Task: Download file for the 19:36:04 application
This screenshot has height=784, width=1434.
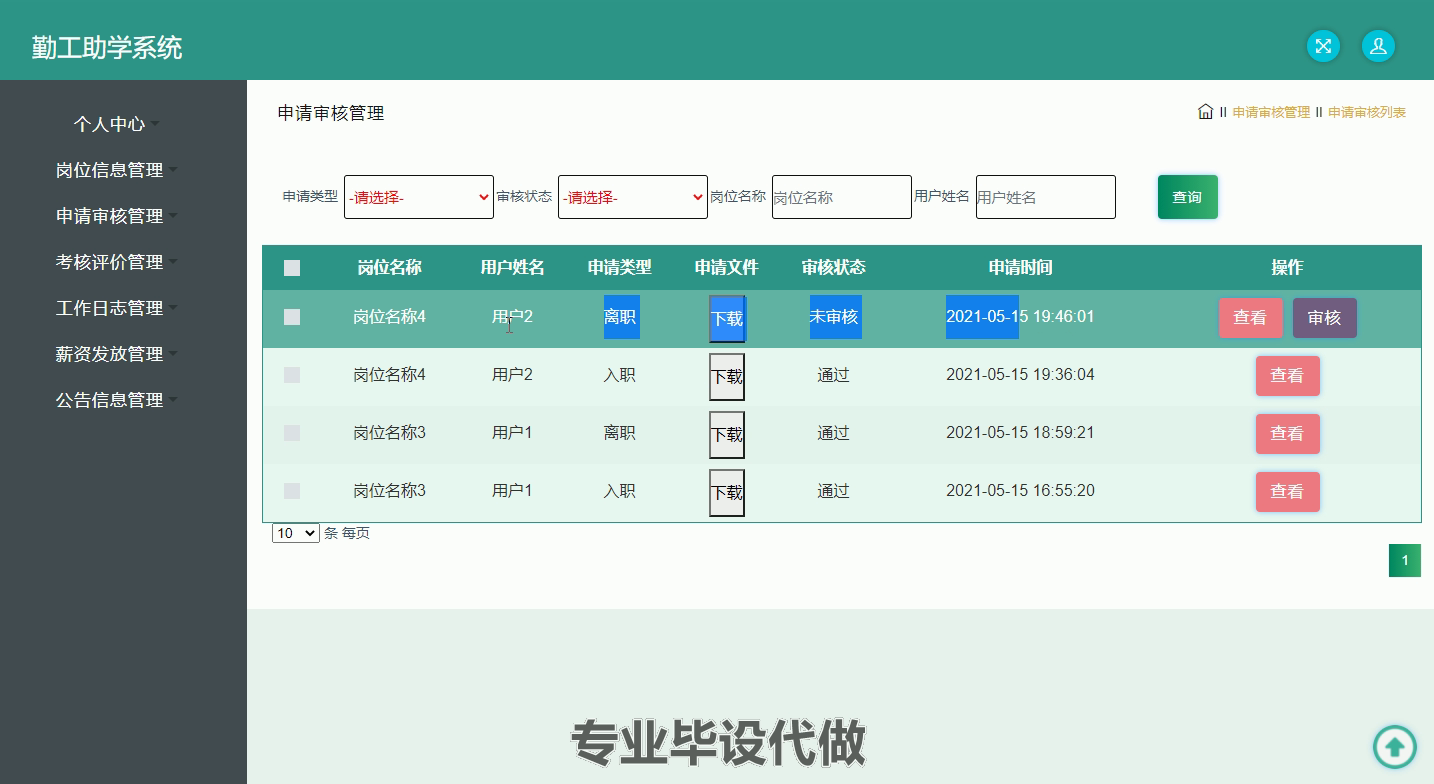Action: tap(727, 377)
